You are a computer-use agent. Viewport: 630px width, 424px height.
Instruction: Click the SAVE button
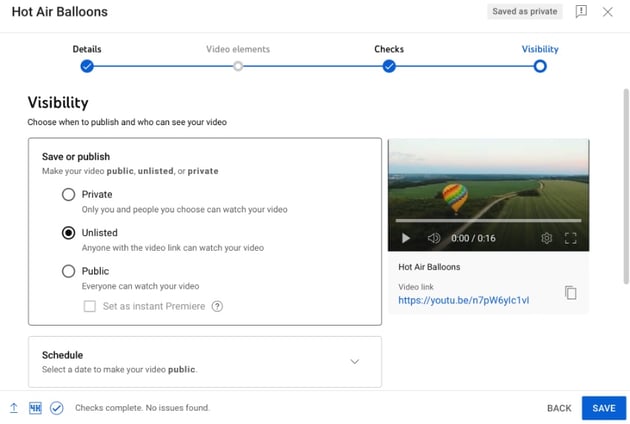603,408
